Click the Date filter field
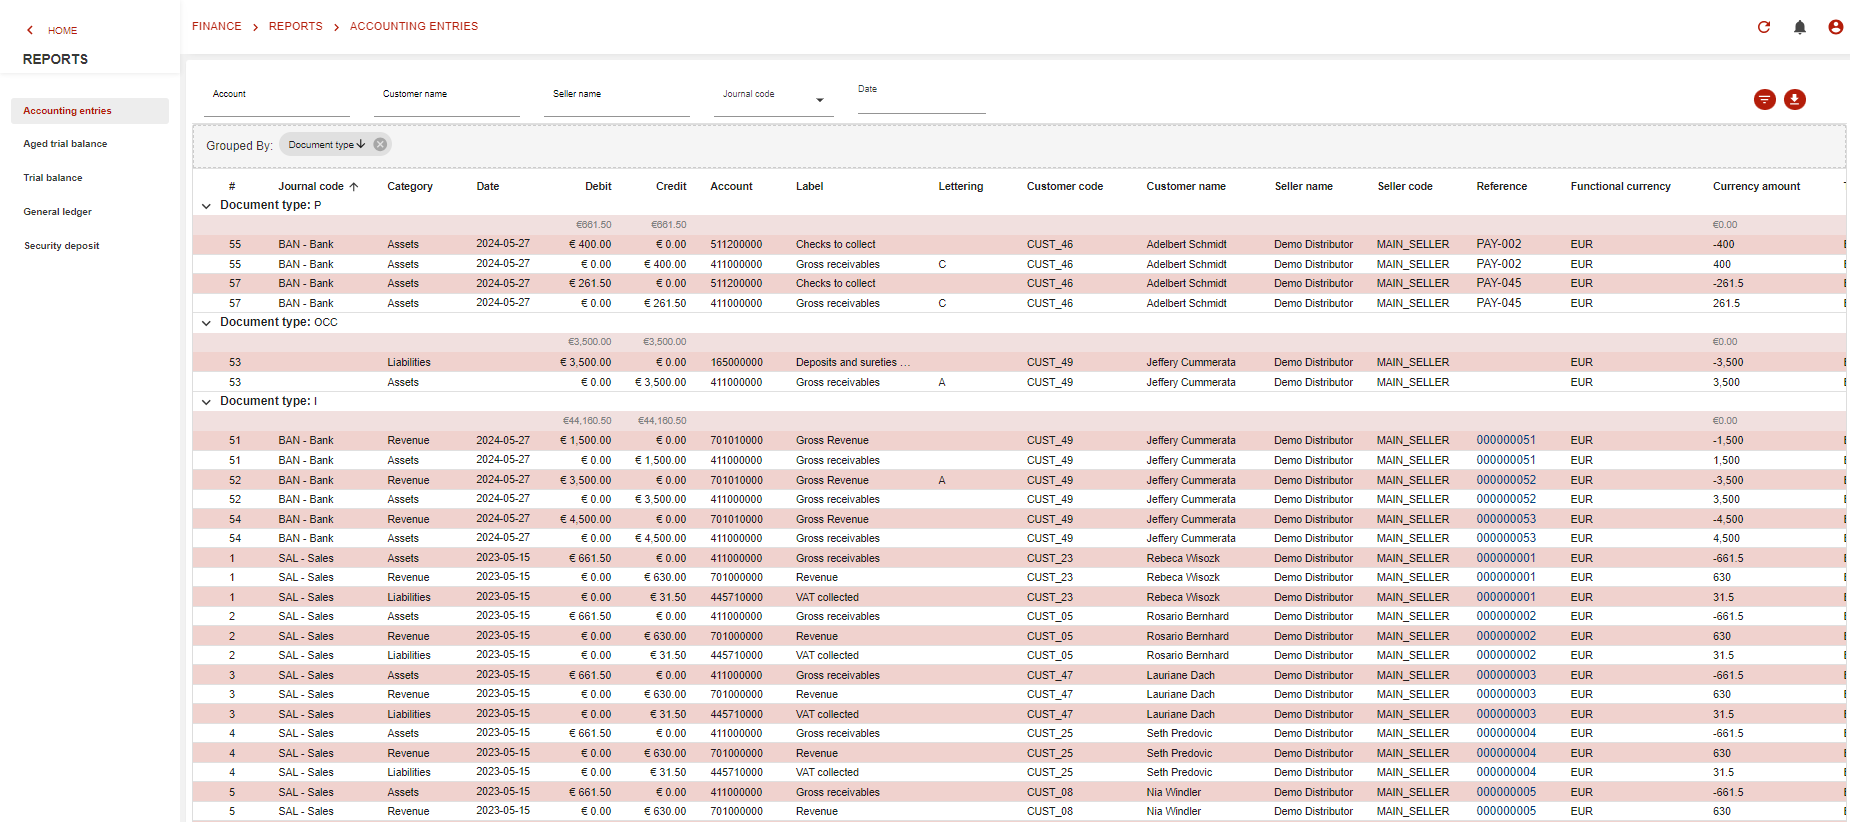 pos(922,97)
